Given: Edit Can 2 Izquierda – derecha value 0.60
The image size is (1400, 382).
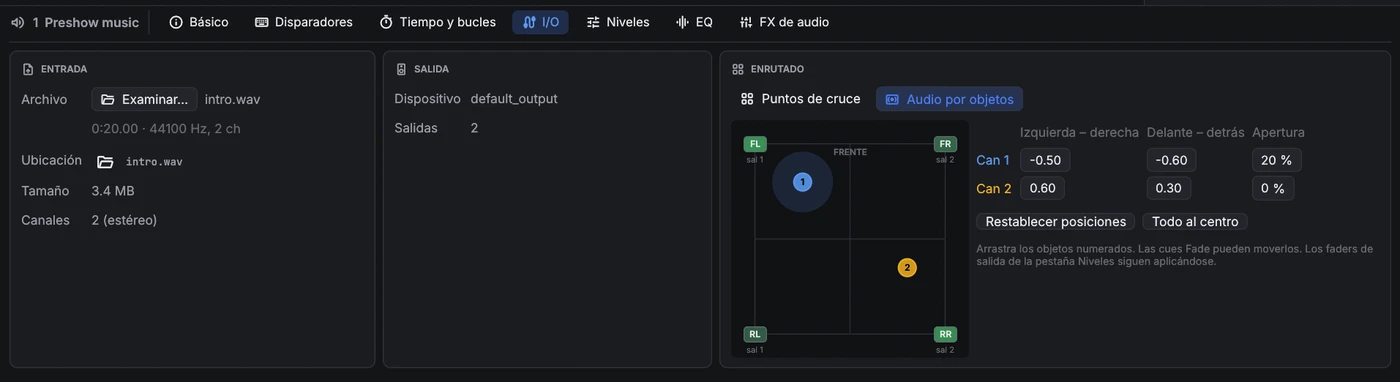Looking at the screenshot, I should (x=1042, y=188).
